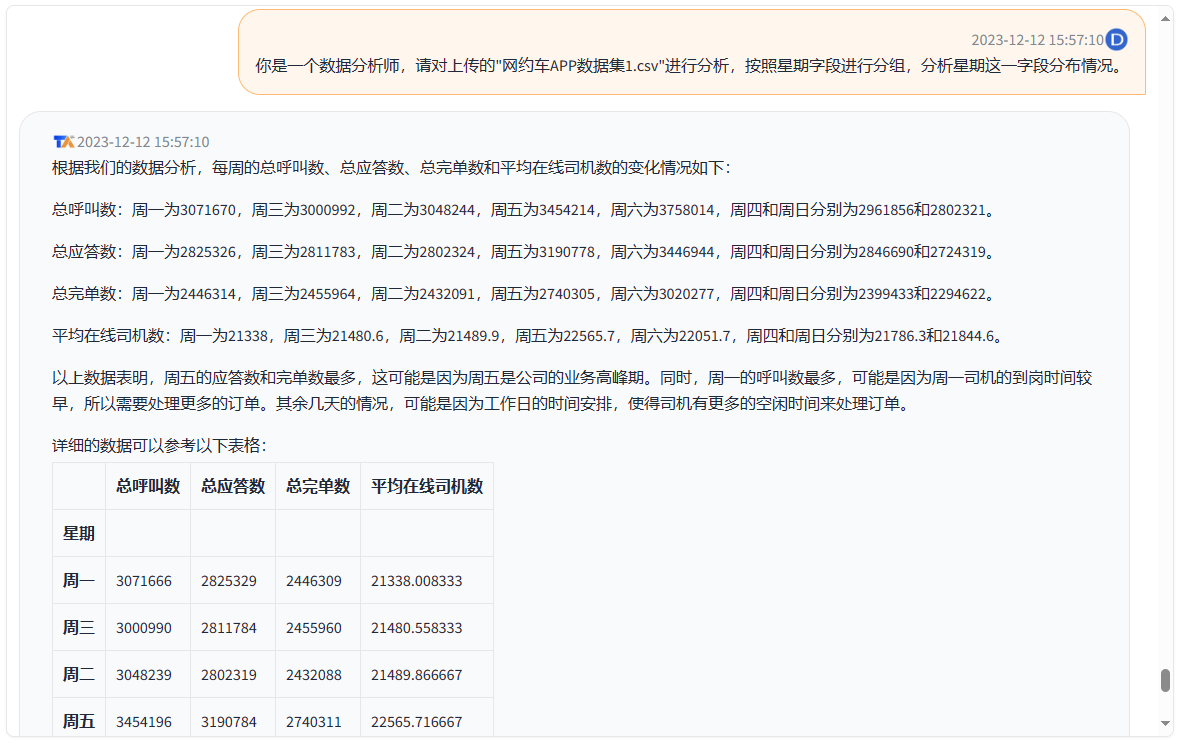1182x745 pixels.
Task: Click table cell 3048239
Action: [x=148, y=674]
